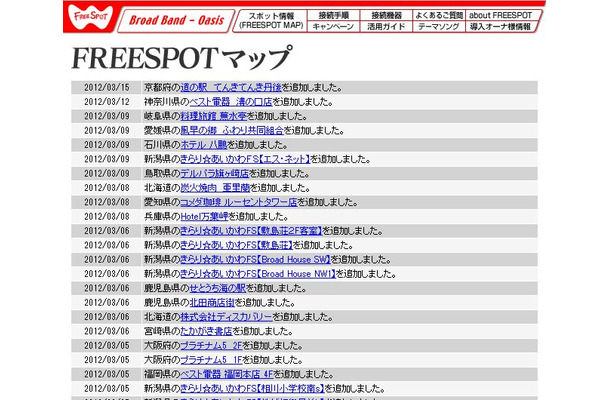Viewport: 610px width, 400px height.
Task: Open the 鳥取県 デルパラ link
Action: (214, 174)
